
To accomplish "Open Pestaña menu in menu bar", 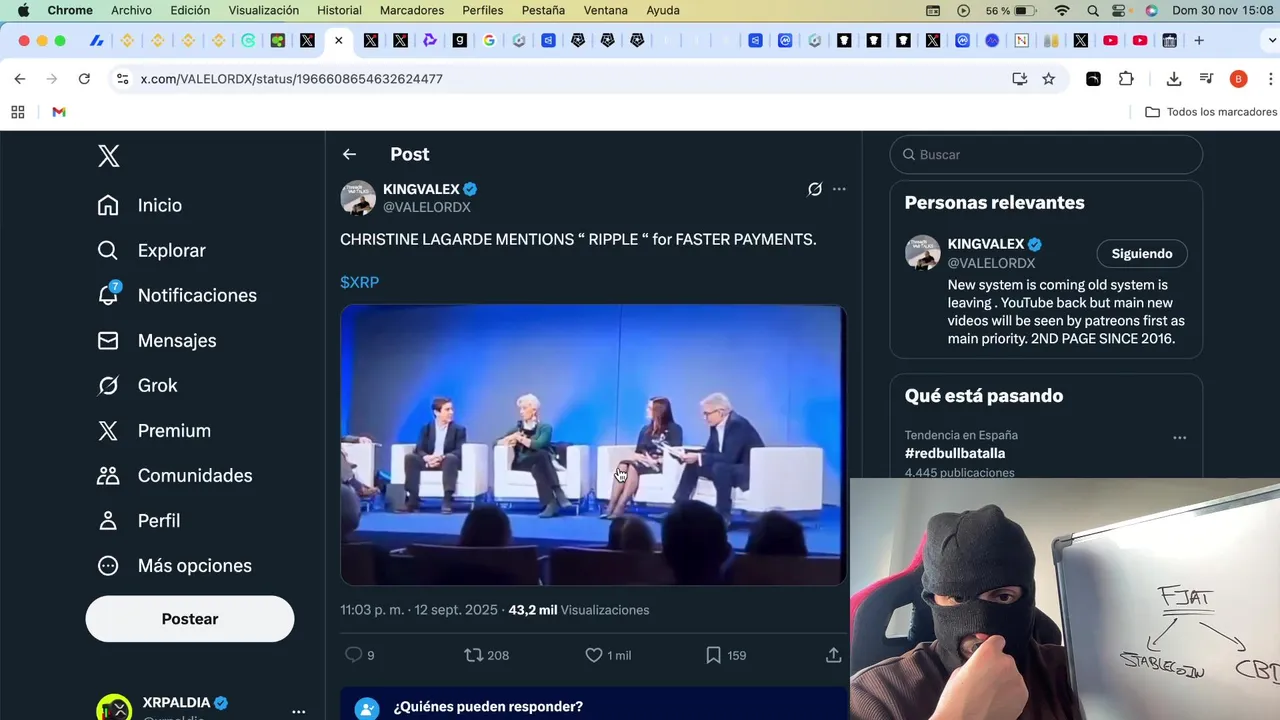I will [x=543, y=10].
